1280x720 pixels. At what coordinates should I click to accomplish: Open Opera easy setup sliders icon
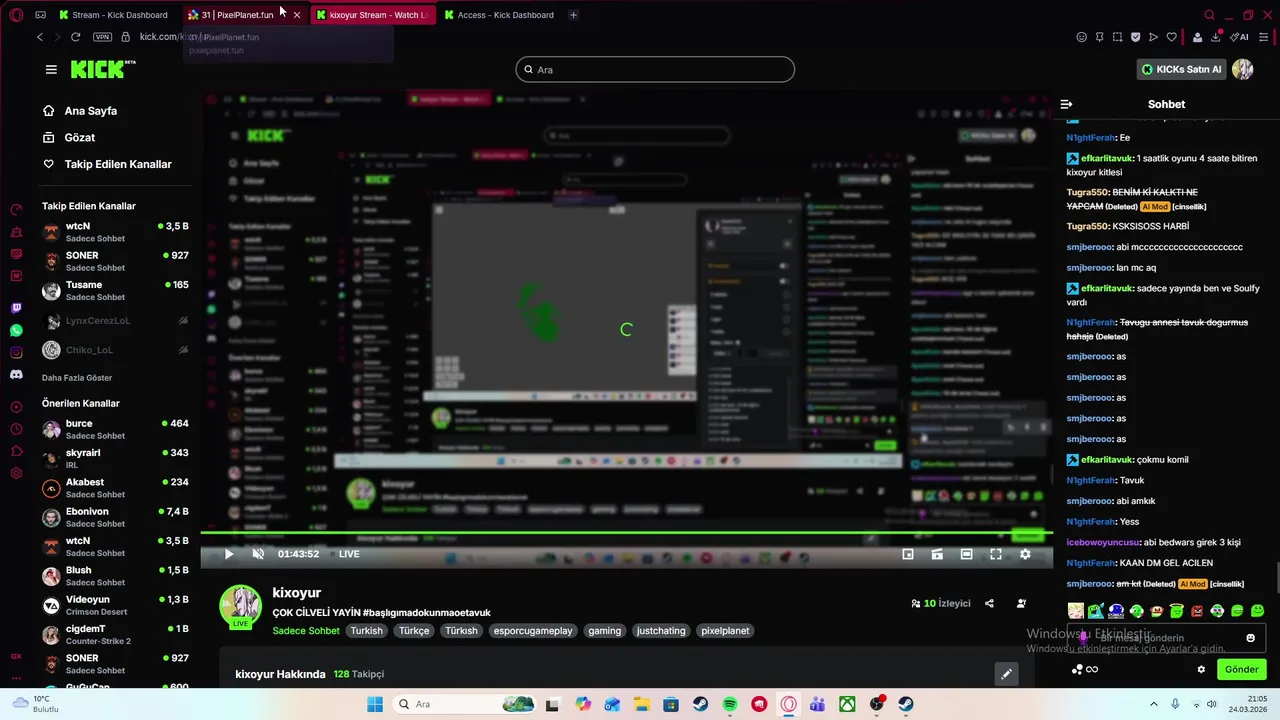(1265, 37)
